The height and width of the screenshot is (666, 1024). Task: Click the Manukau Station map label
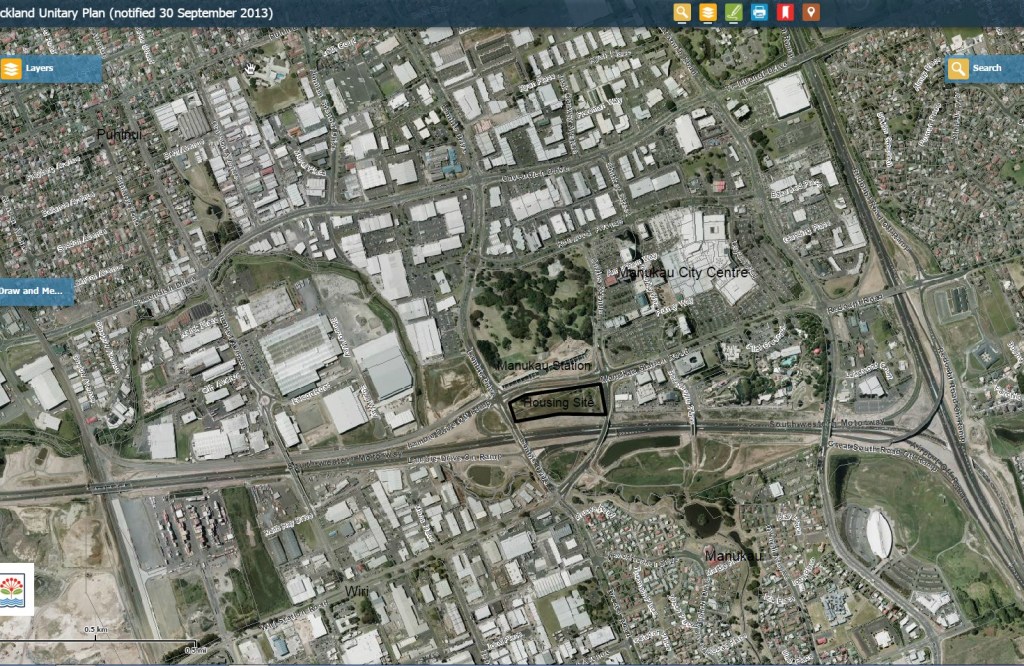(x=543, y=366)
